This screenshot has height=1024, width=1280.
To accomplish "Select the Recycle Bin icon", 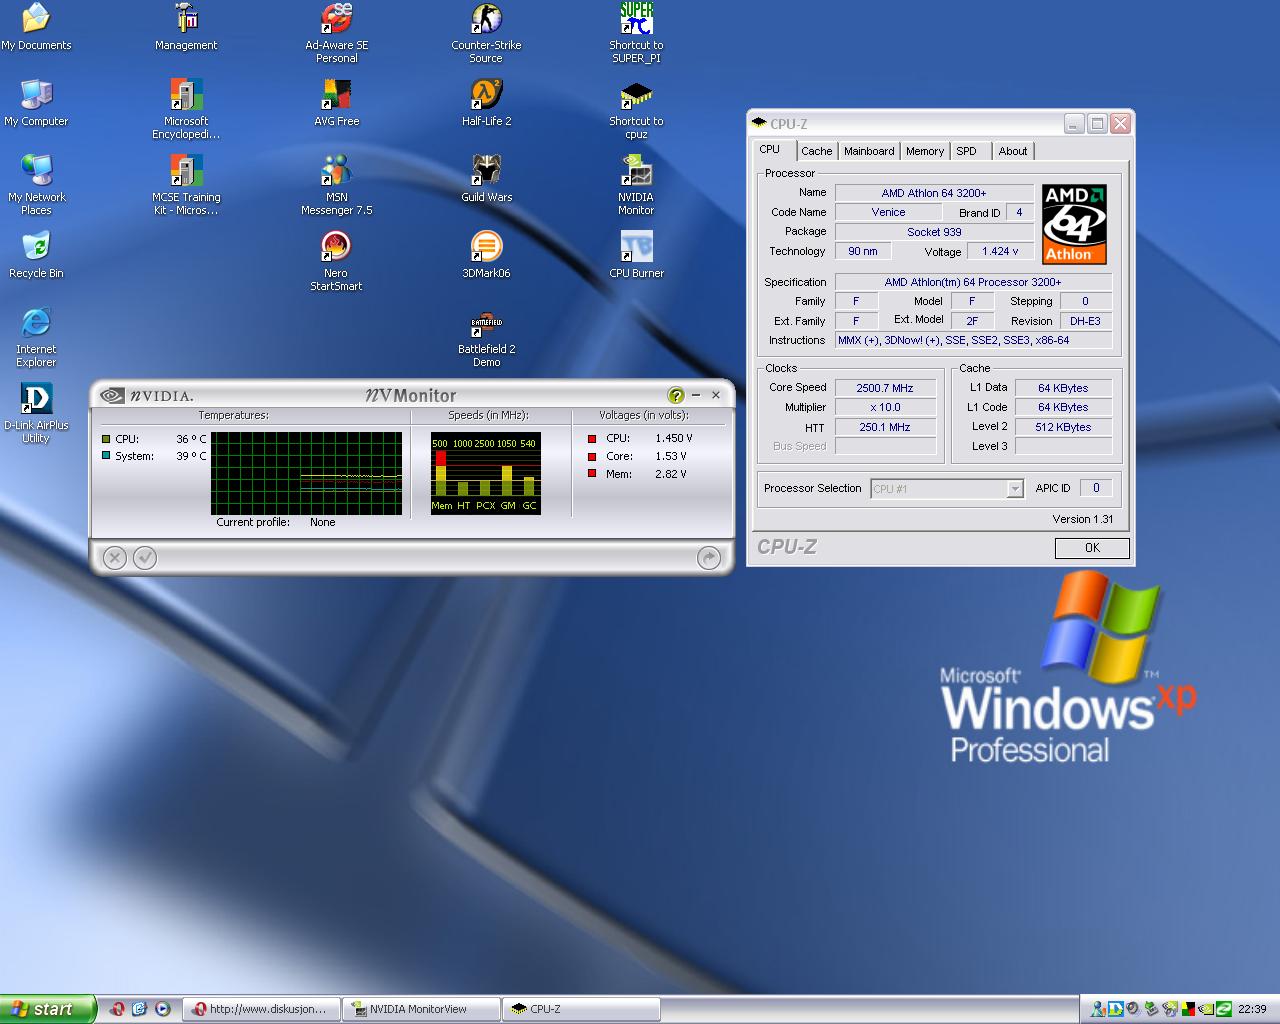I will (x=36, y=254).
